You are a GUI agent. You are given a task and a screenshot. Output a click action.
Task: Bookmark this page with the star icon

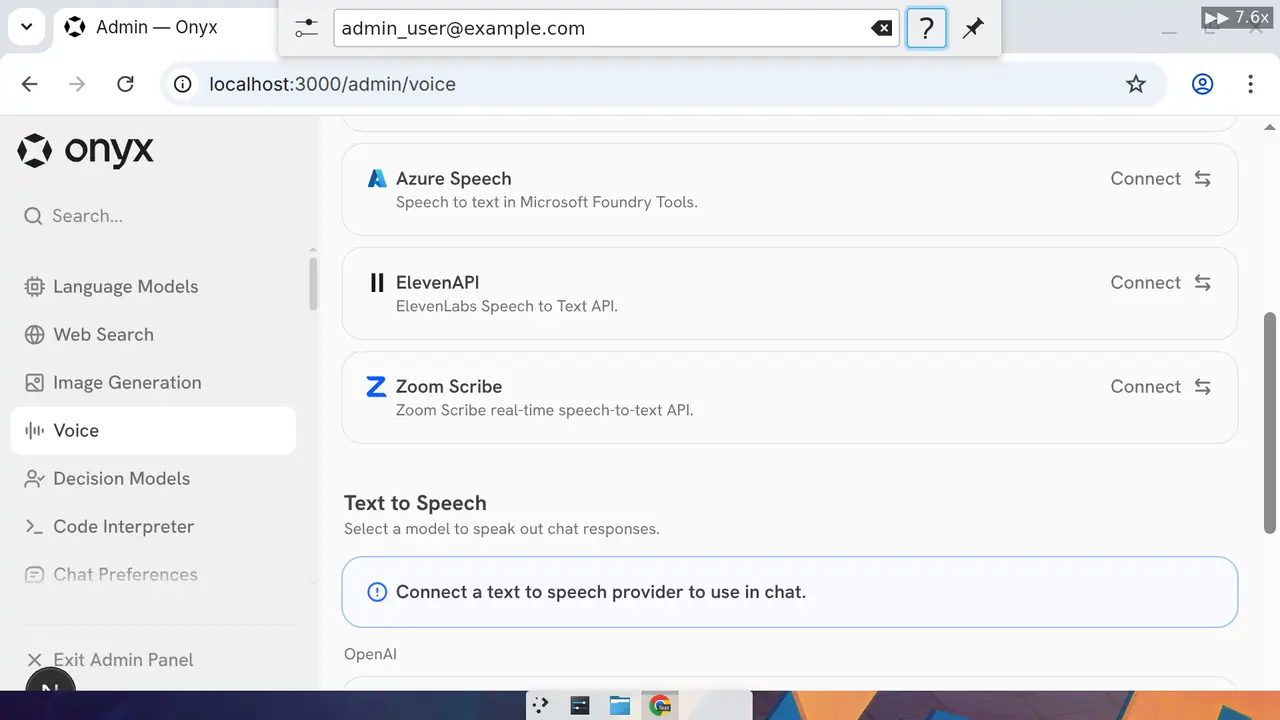point(1136,84)
